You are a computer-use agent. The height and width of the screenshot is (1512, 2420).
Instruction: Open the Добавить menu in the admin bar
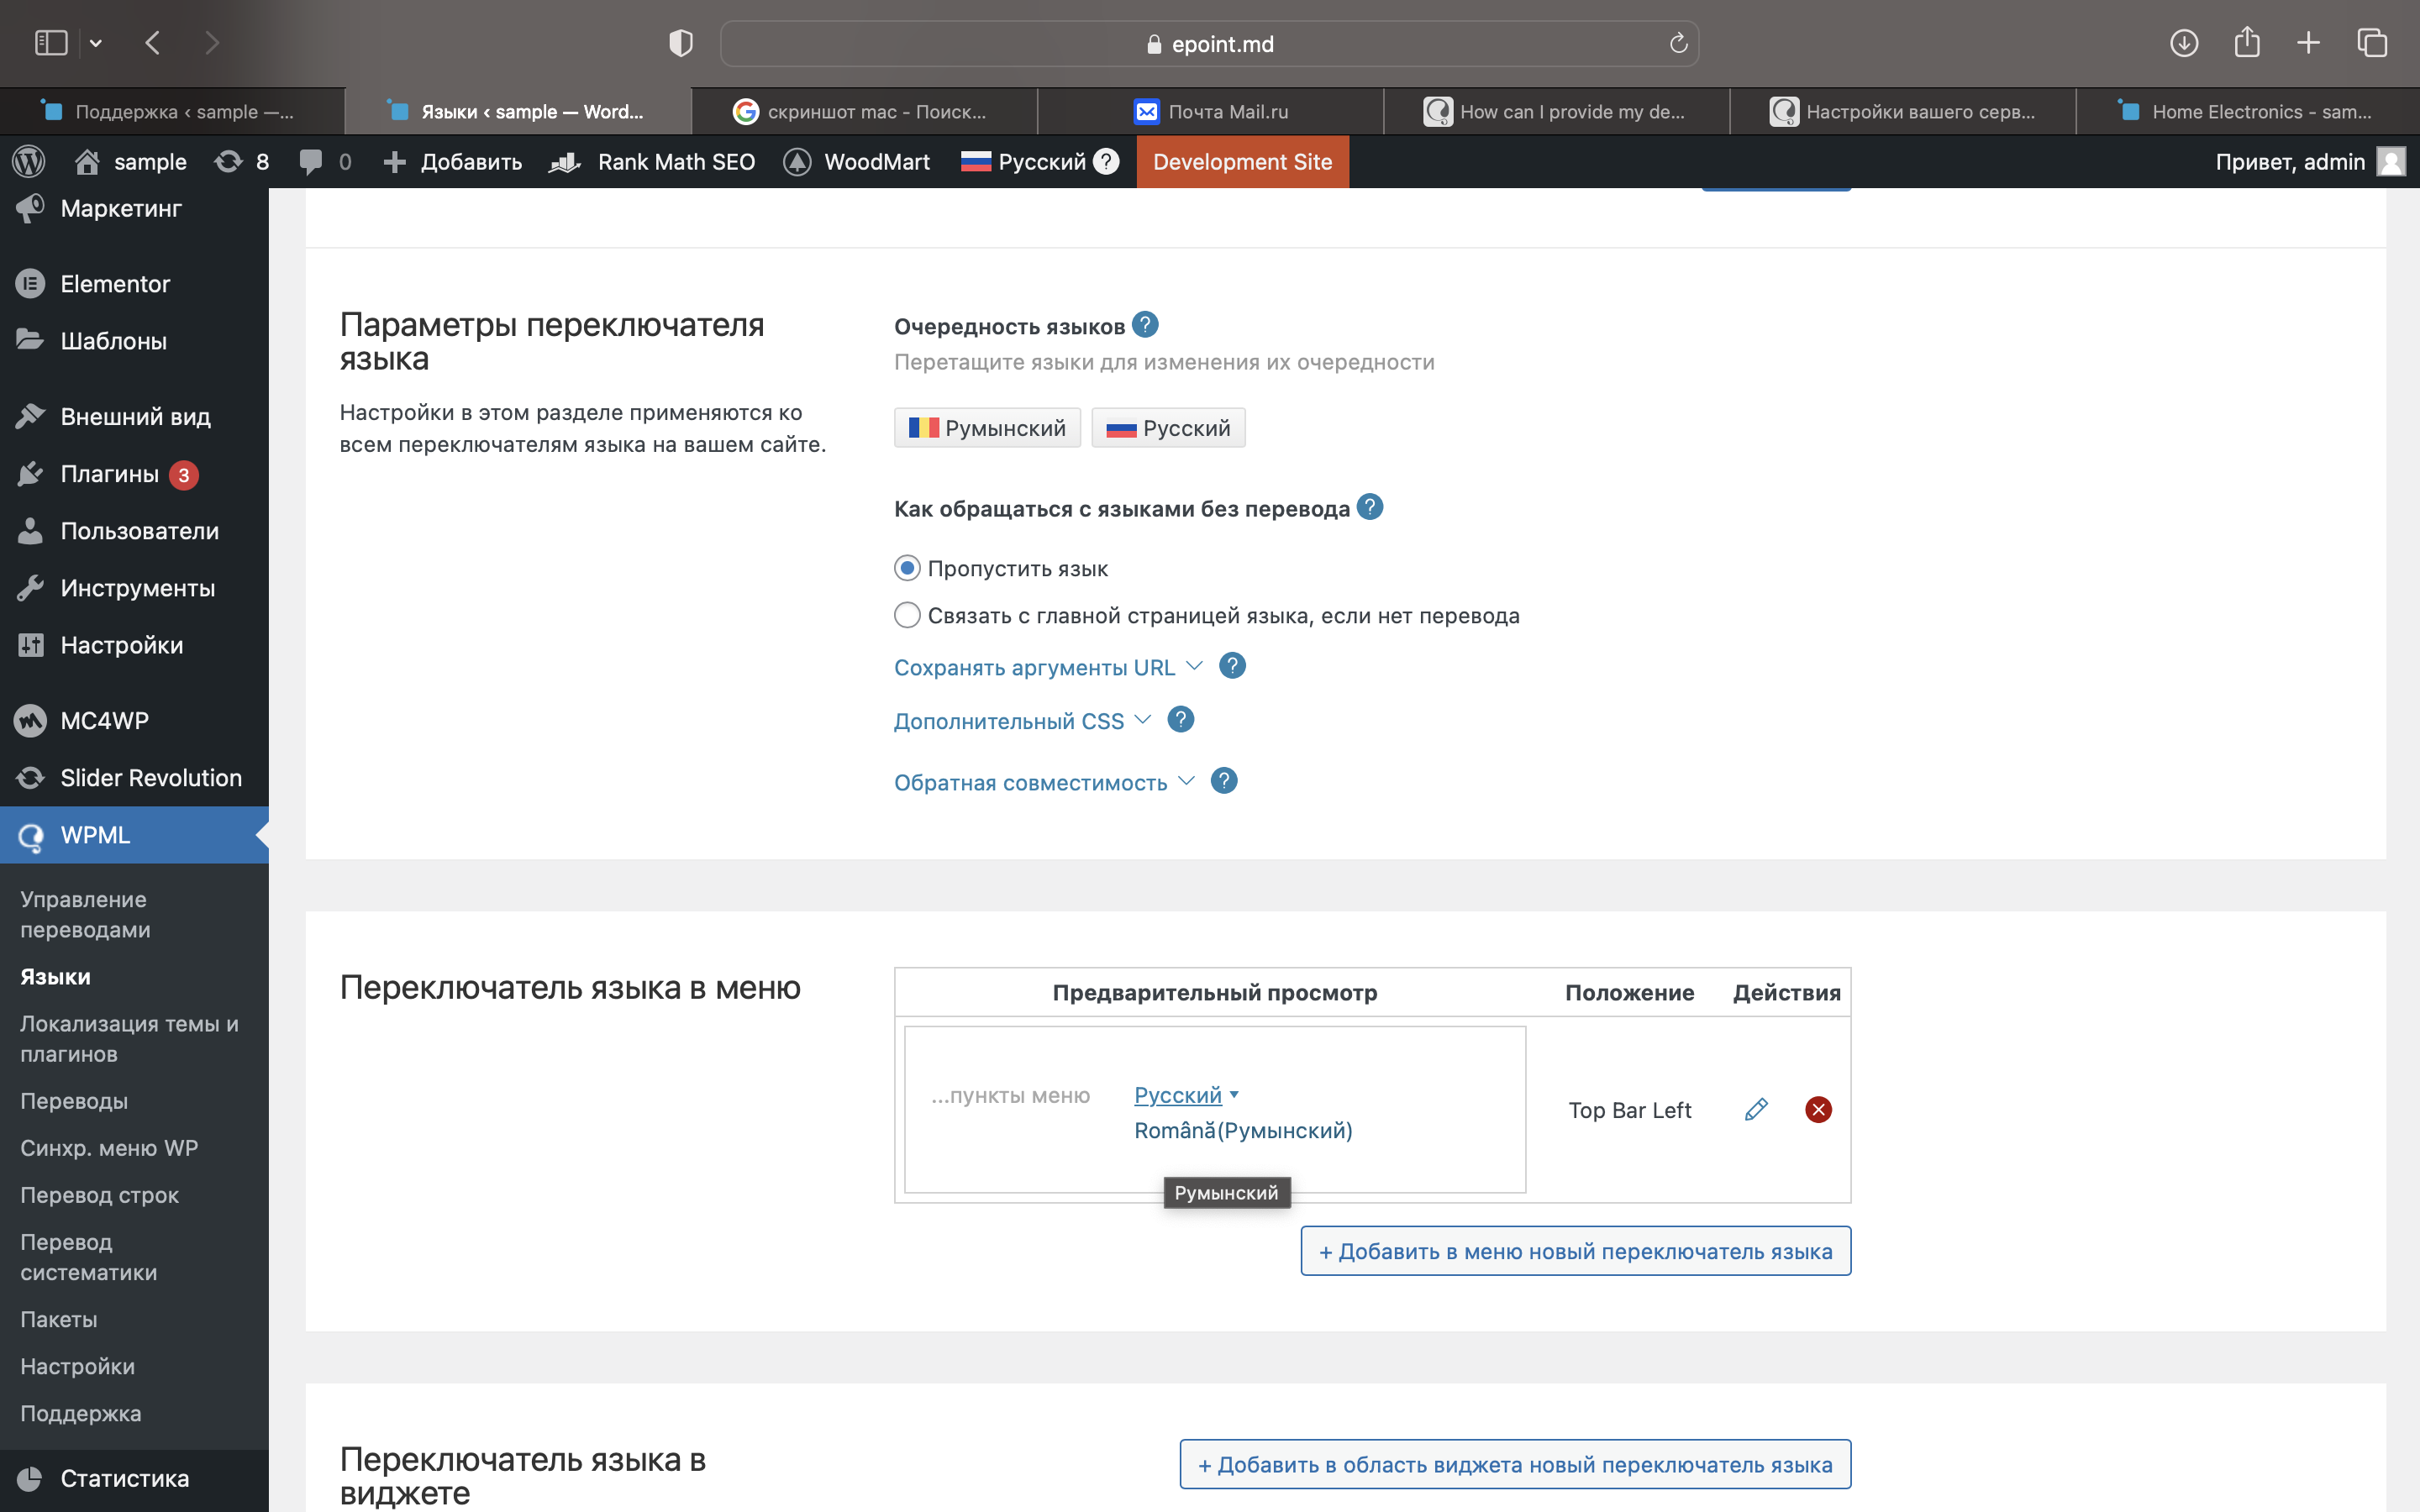[452, 161]
